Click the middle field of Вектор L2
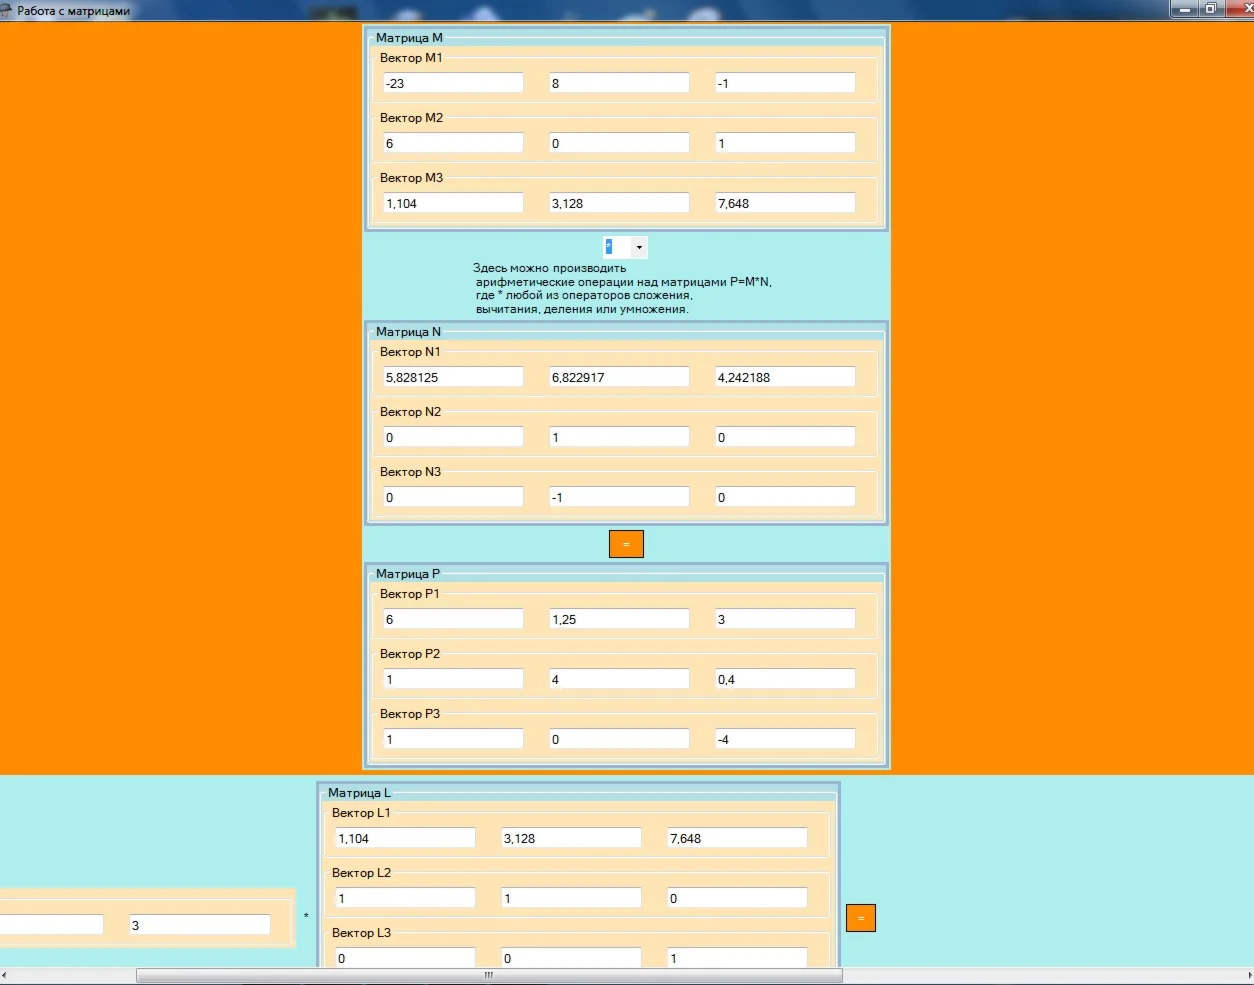Viewport: 1254px width, 985px height. click(571, 898)
